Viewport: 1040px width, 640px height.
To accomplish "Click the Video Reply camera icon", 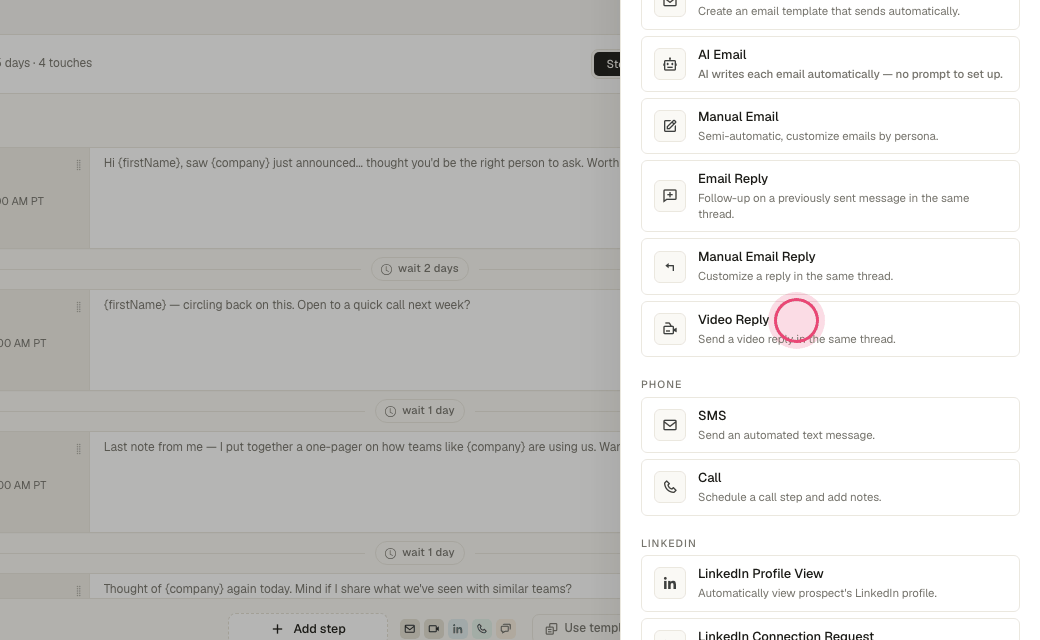I will [670, 329].
